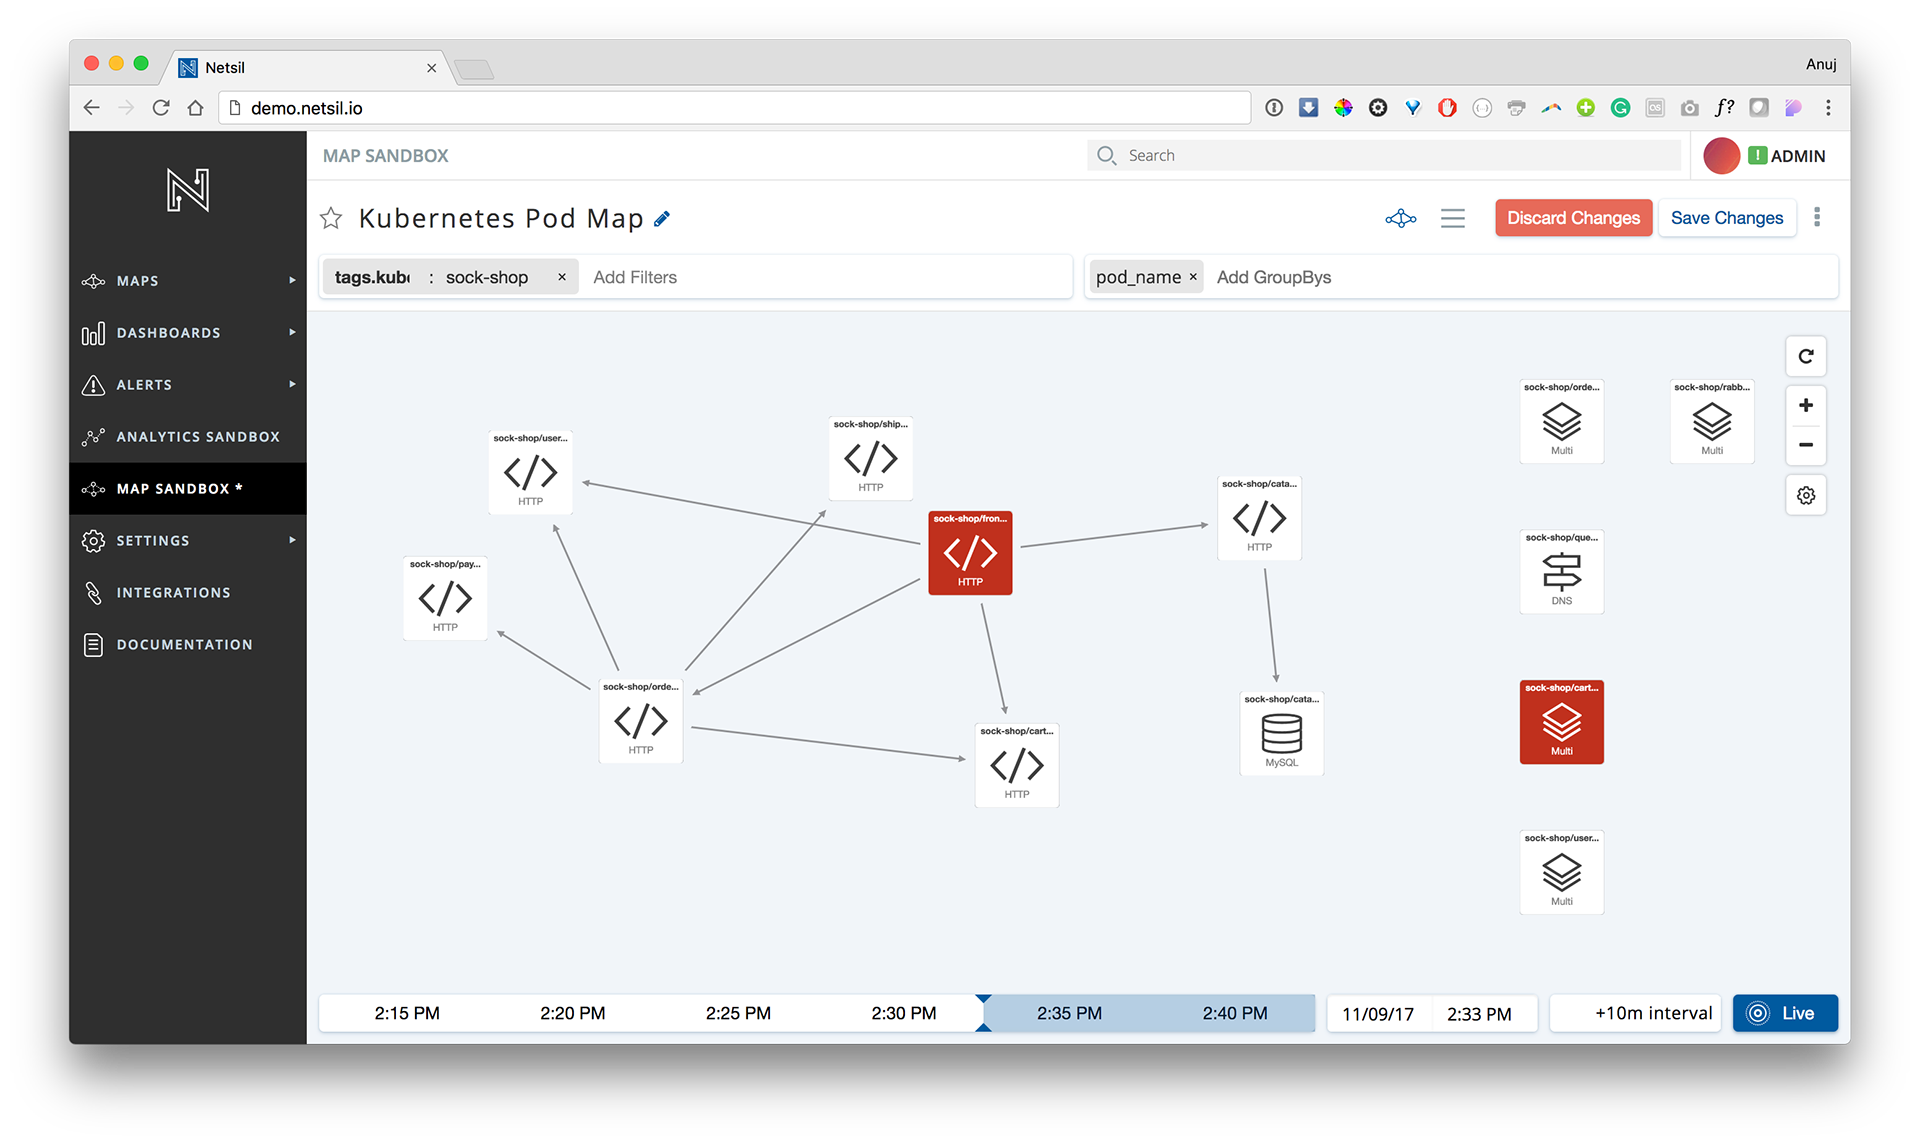The height and width of the screenshot is (1143, 1920).
Task: Remove the pod_name group-by tag
Action: coord(1193,277)
